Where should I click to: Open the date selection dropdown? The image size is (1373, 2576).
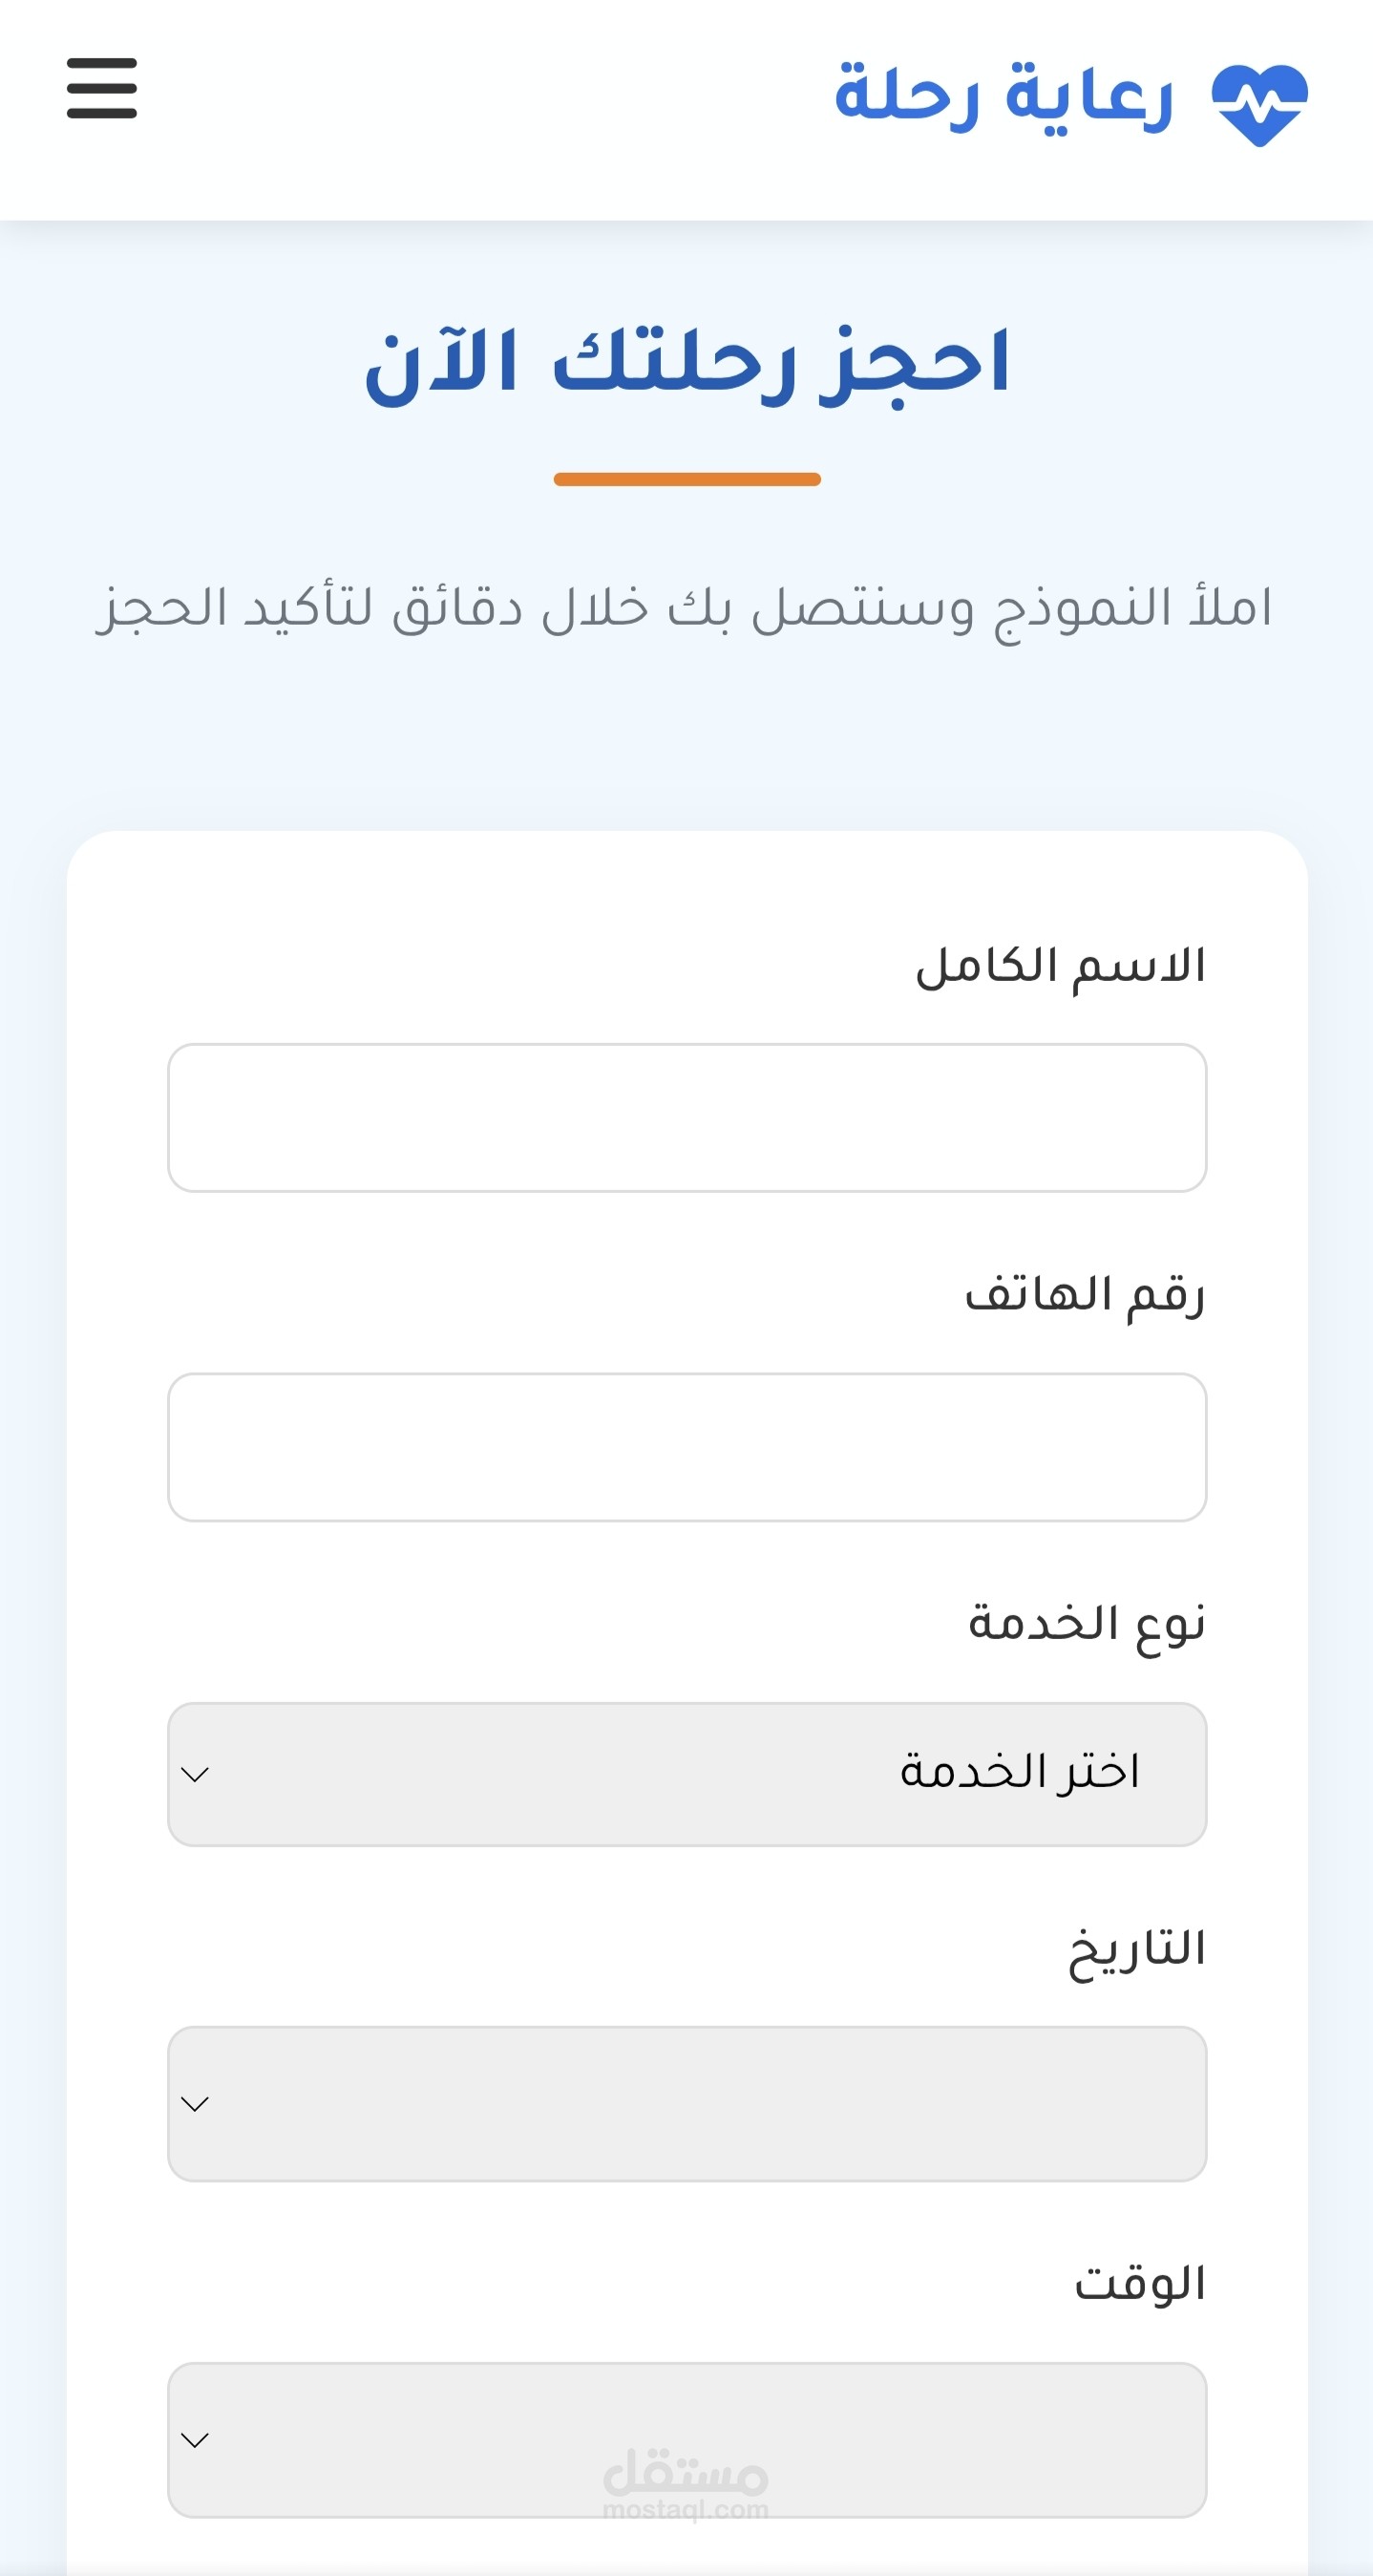coord(687,2104)
